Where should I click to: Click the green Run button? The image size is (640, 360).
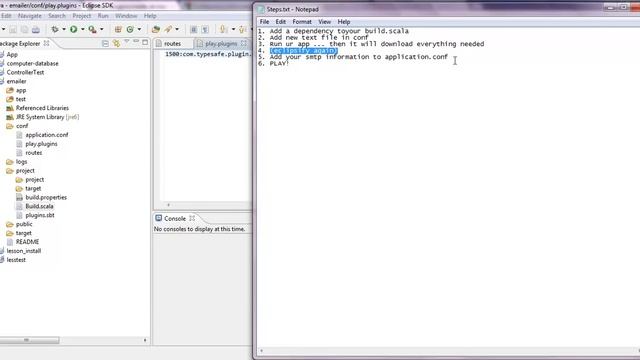[73, 29]
